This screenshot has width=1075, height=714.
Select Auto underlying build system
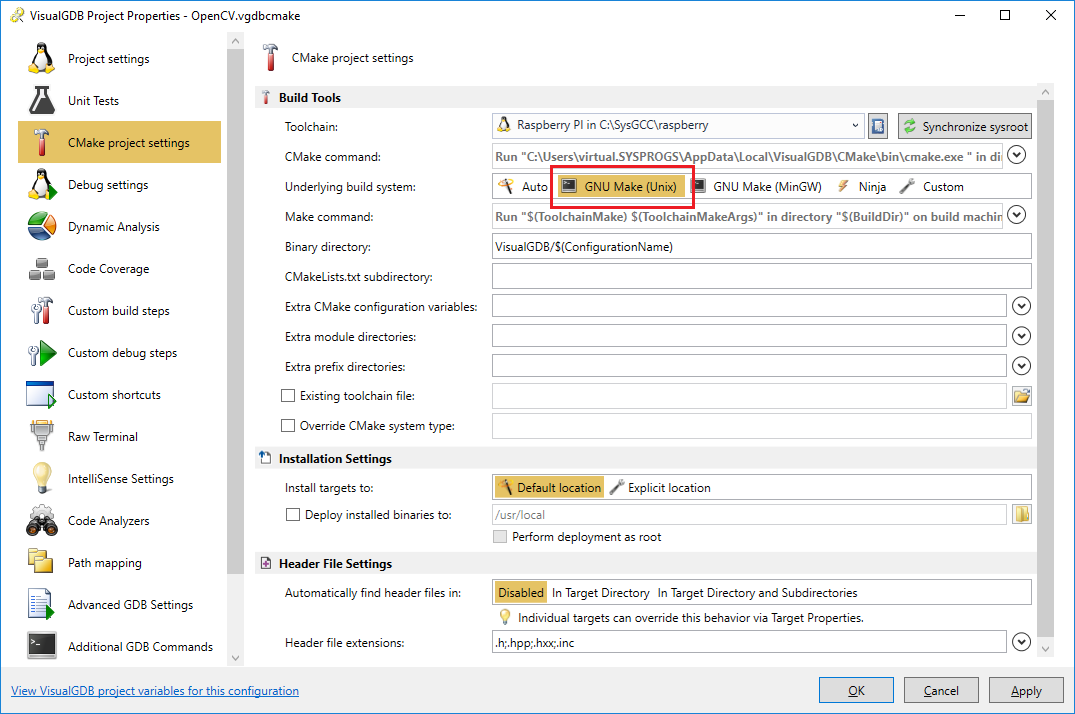(524, 187)
